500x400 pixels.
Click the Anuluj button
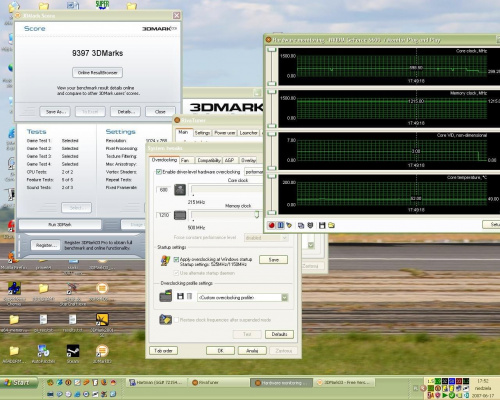point(252,351)
